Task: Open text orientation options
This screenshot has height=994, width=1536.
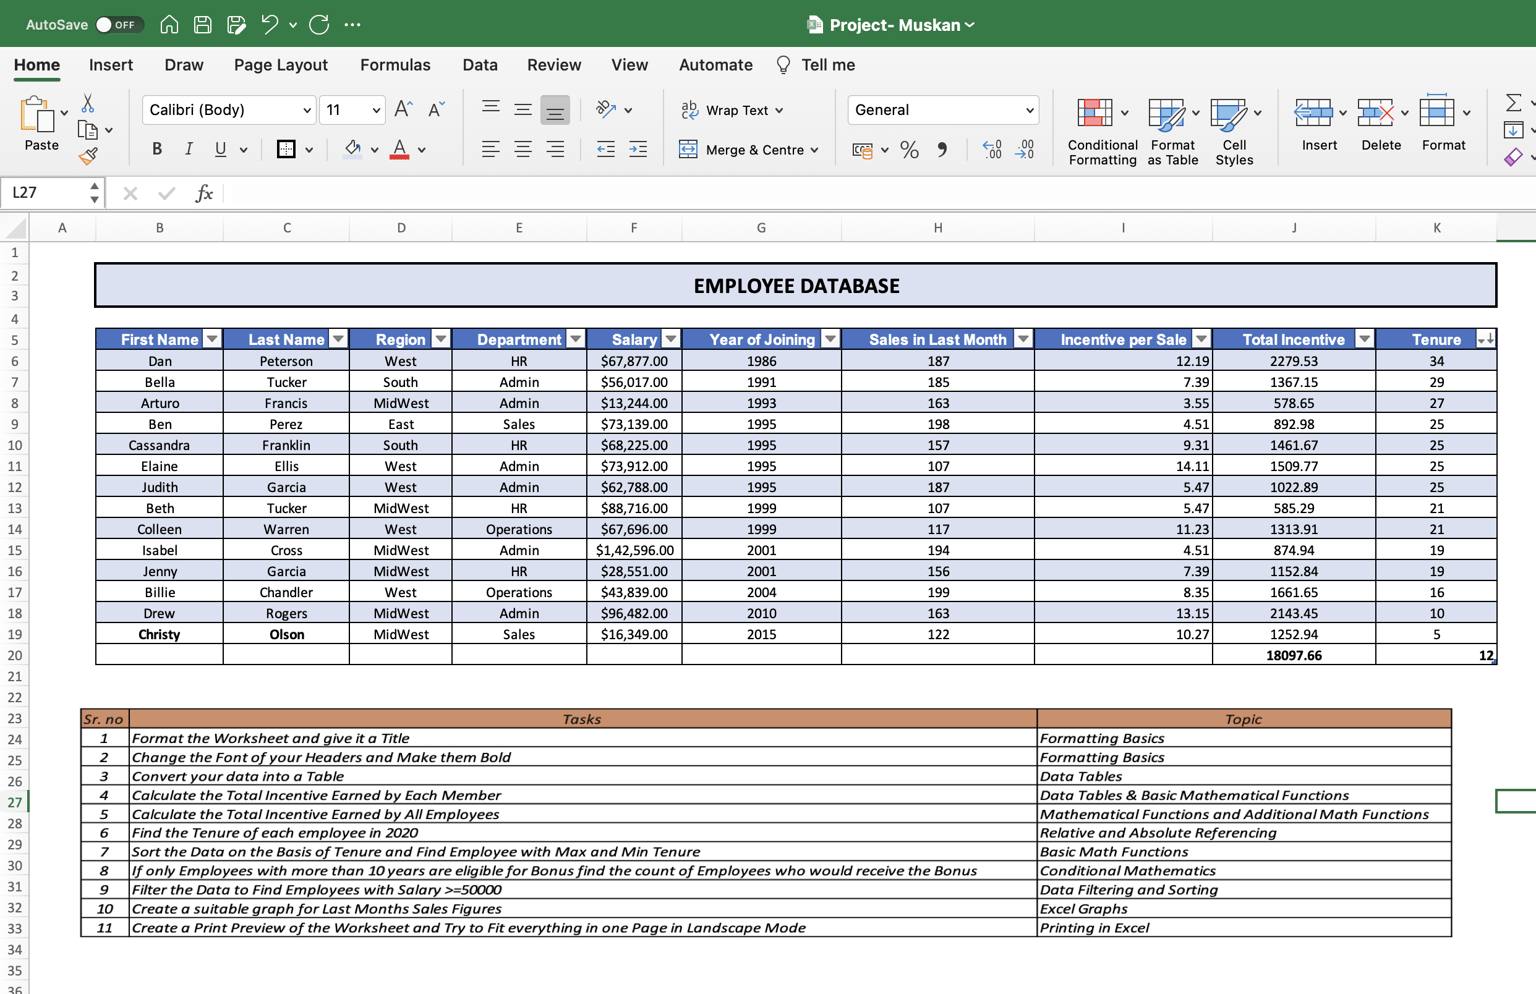Action: [x=613, y=109]
